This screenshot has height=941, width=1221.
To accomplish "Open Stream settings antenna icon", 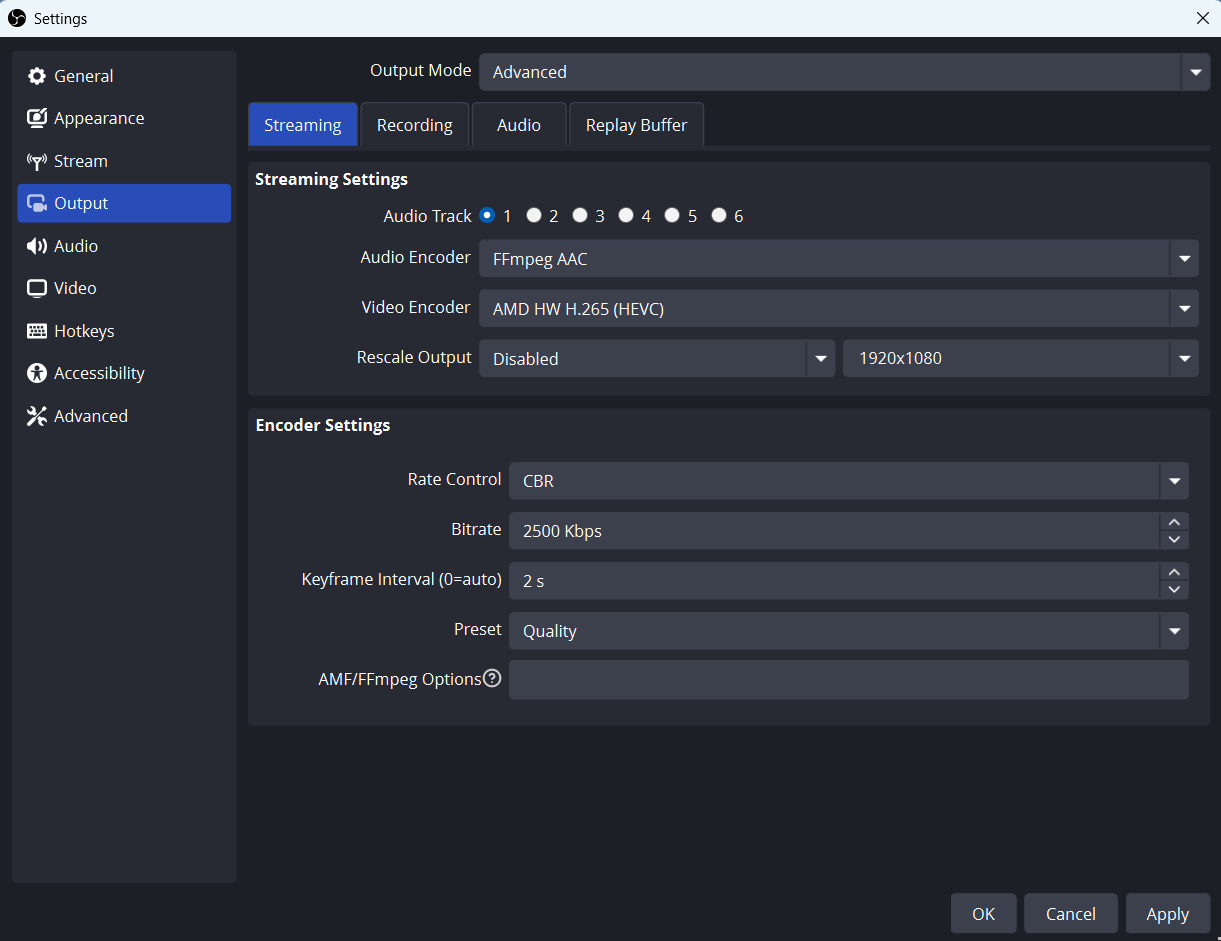I will click(37, 161).
